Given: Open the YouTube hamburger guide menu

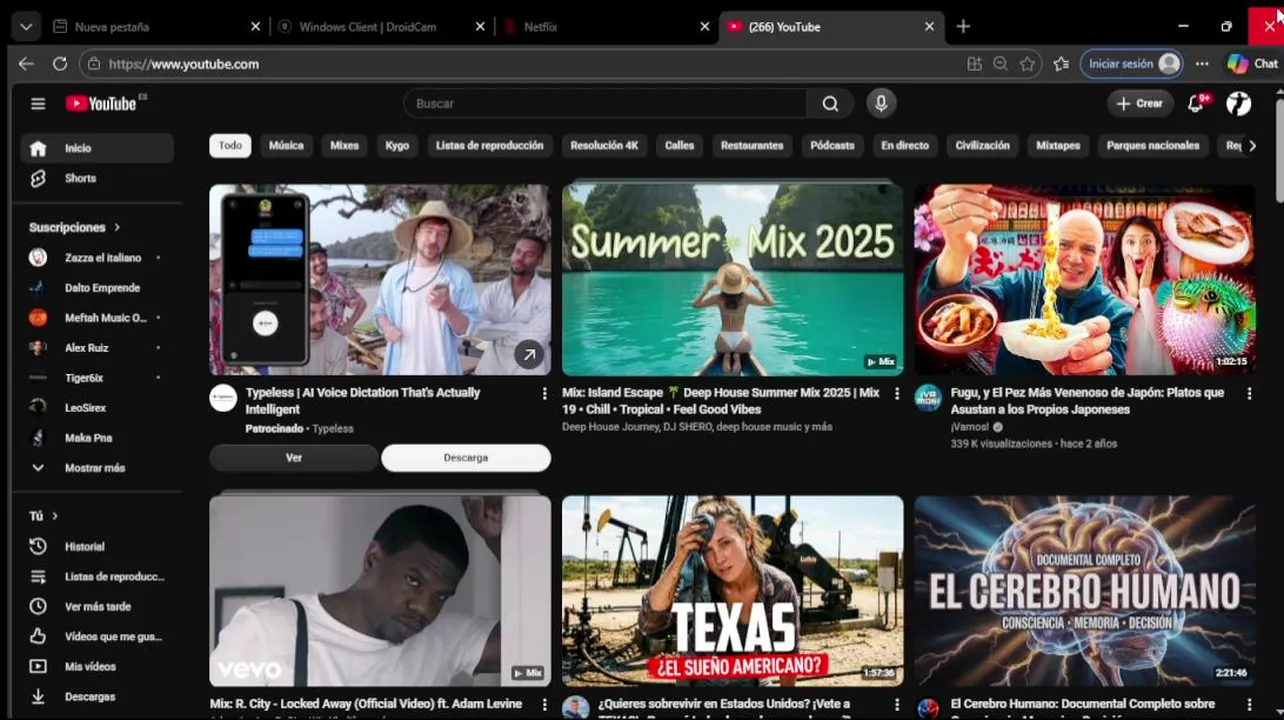Looking at the screenshot, I should pos(38,103).
